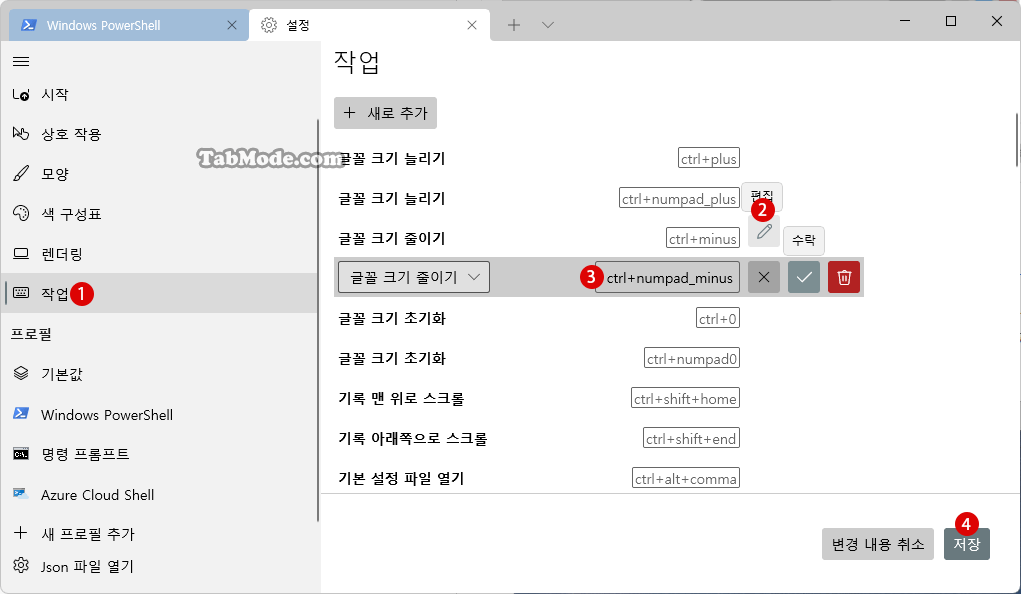Click the actions list vertical scrollbar
The height and width of the screenshot is (594, 1021).
click(1017, 140)
